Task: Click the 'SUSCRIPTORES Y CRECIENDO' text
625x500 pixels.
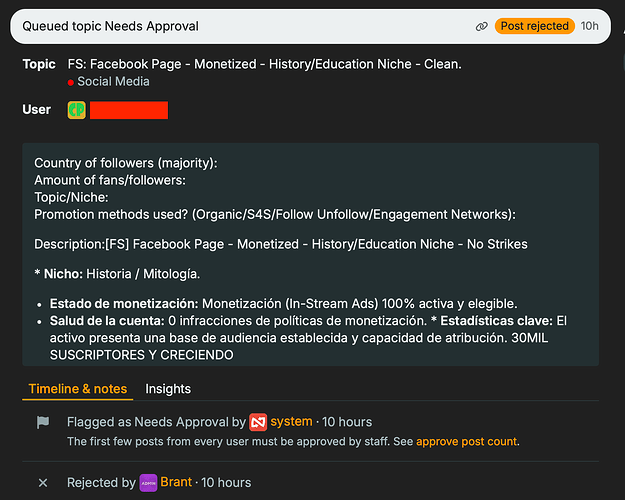Action: (142, 355)
